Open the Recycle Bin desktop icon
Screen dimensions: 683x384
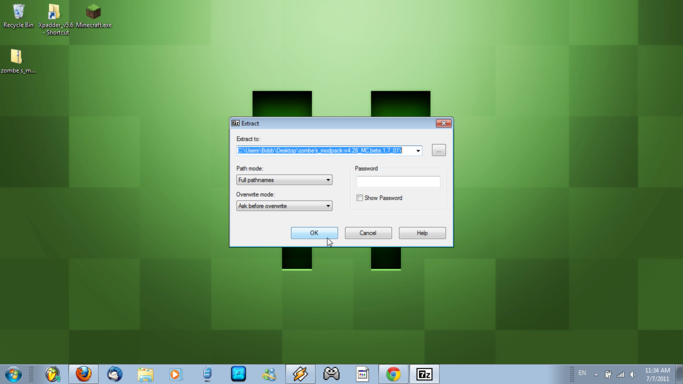point(18,16)
